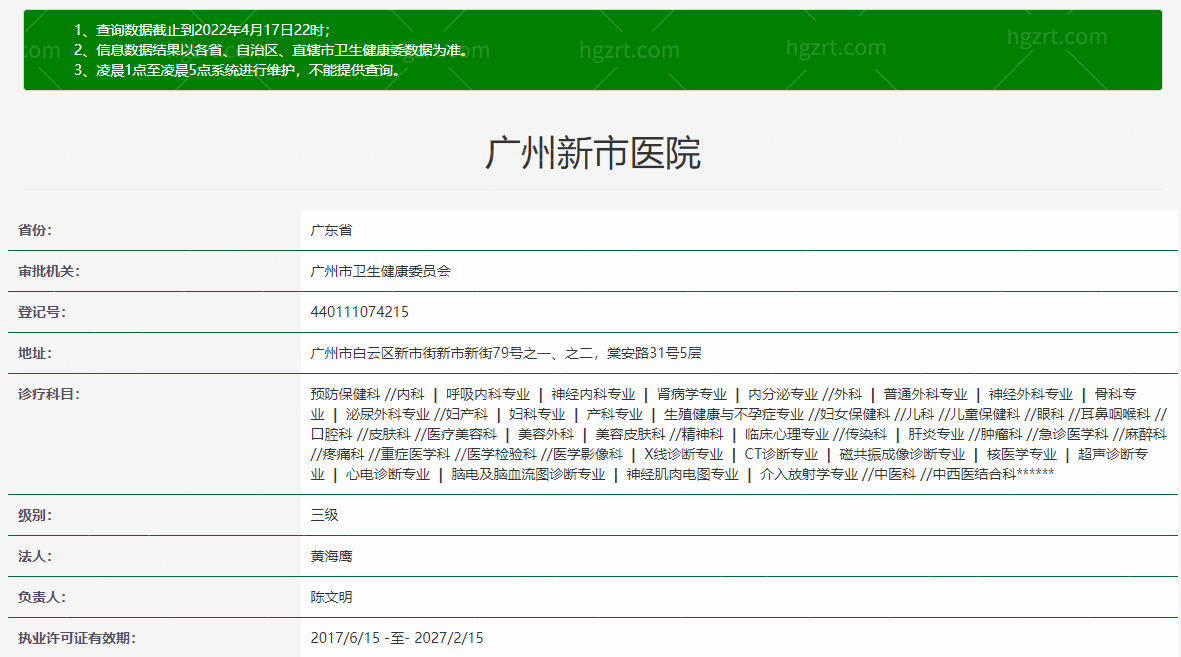Viewport: 1181px width, 657px height.
Task: Select 生殖健康与不孕症专业 in the departments
Action: click(733, 414)
